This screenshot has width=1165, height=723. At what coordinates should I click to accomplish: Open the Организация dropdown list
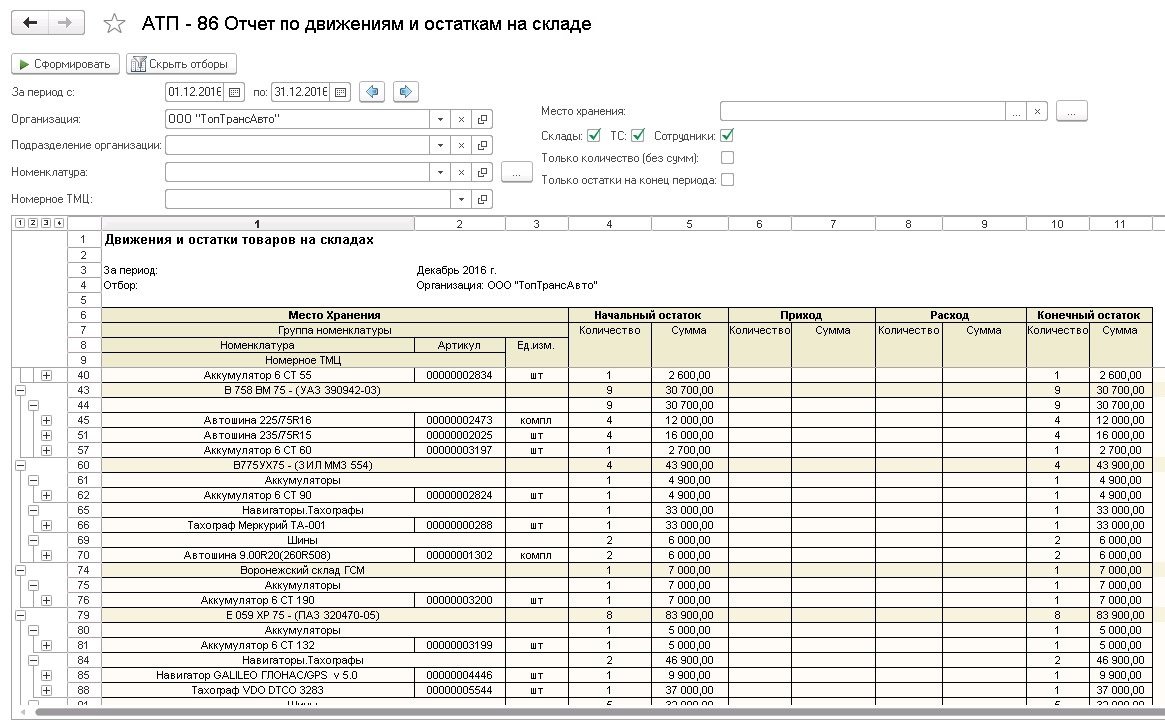pos(441,119)
